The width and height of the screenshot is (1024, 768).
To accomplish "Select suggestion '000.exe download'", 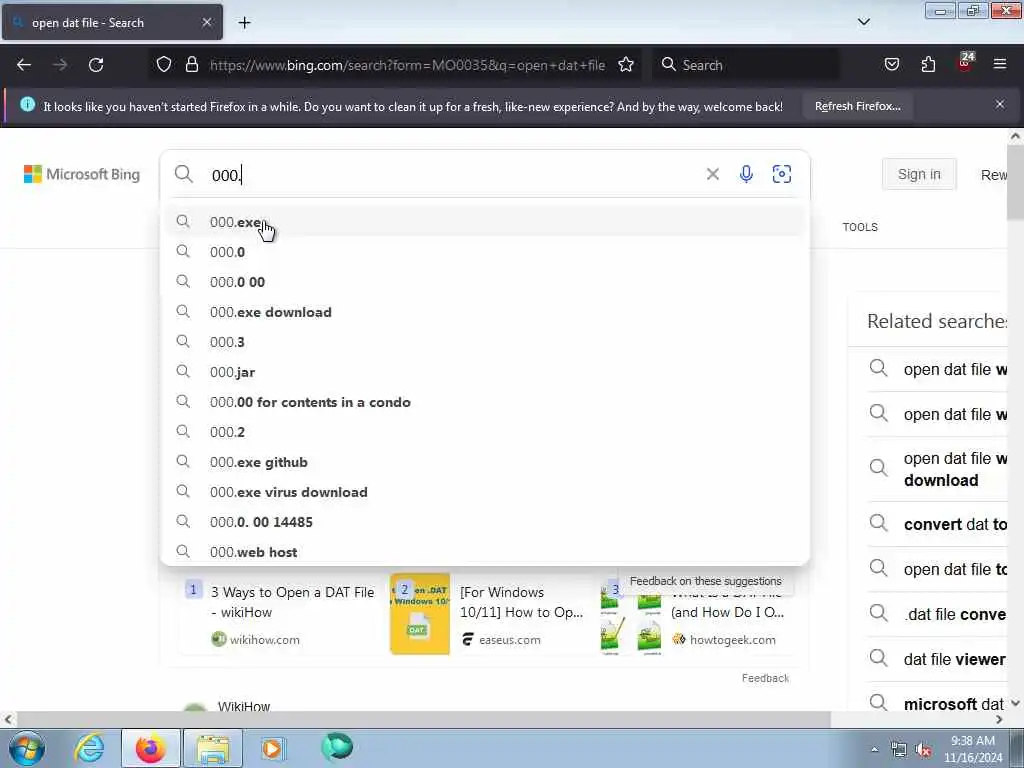I will coord(485,312).
